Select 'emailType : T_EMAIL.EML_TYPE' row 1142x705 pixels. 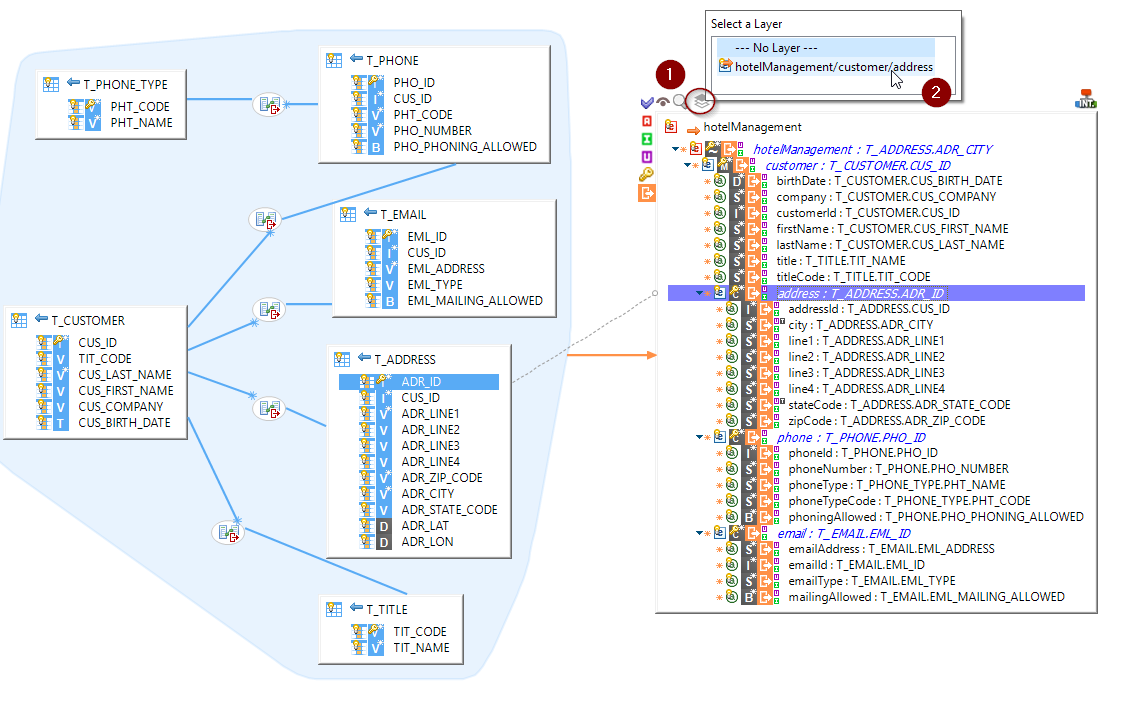point(872,581)
